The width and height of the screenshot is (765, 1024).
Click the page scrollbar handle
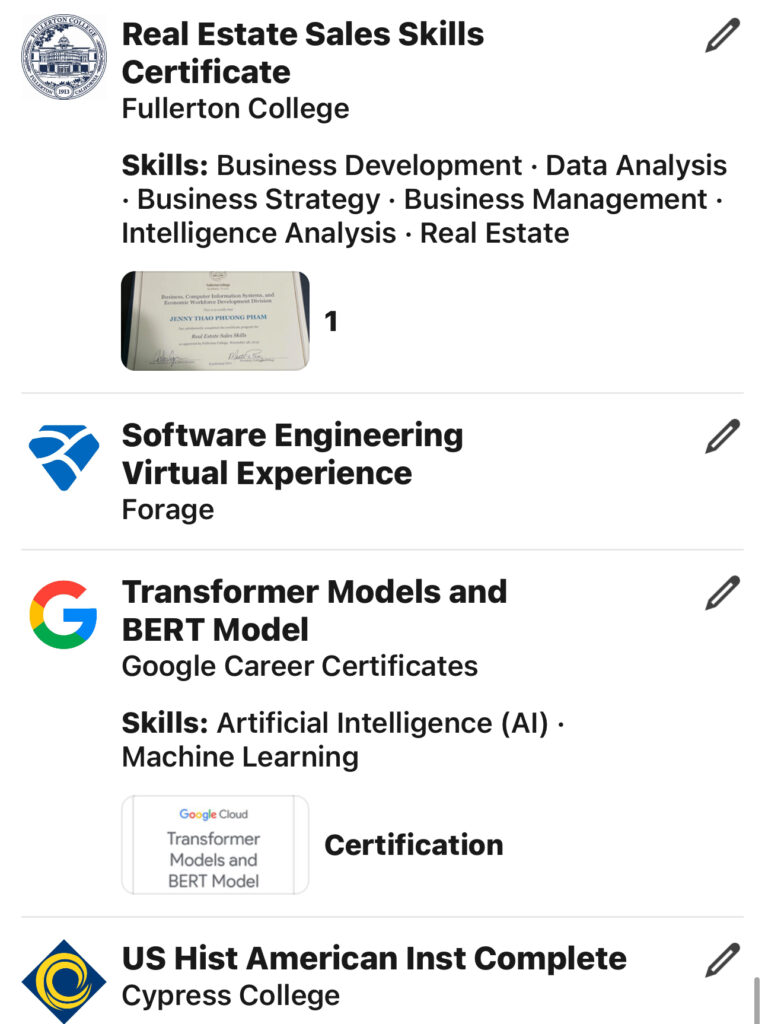[758, 1000]
